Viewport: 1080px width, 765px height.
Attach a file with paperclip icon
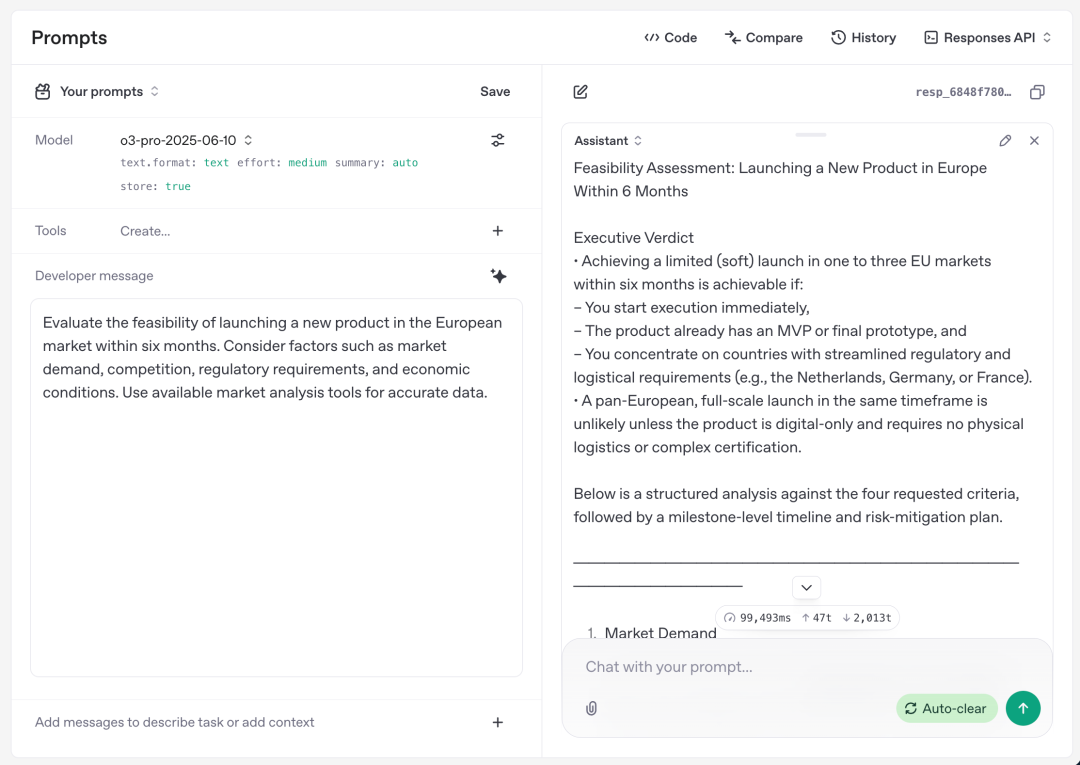pyautogui.click(x=591, y=709)
